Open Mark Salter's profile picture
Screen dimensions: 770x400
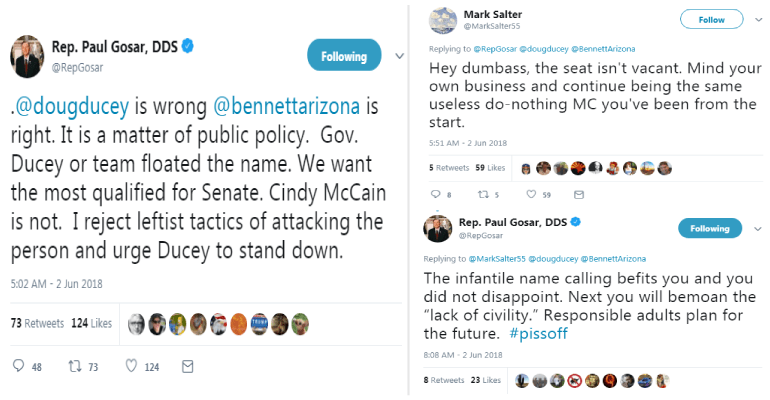coord(444,20)
